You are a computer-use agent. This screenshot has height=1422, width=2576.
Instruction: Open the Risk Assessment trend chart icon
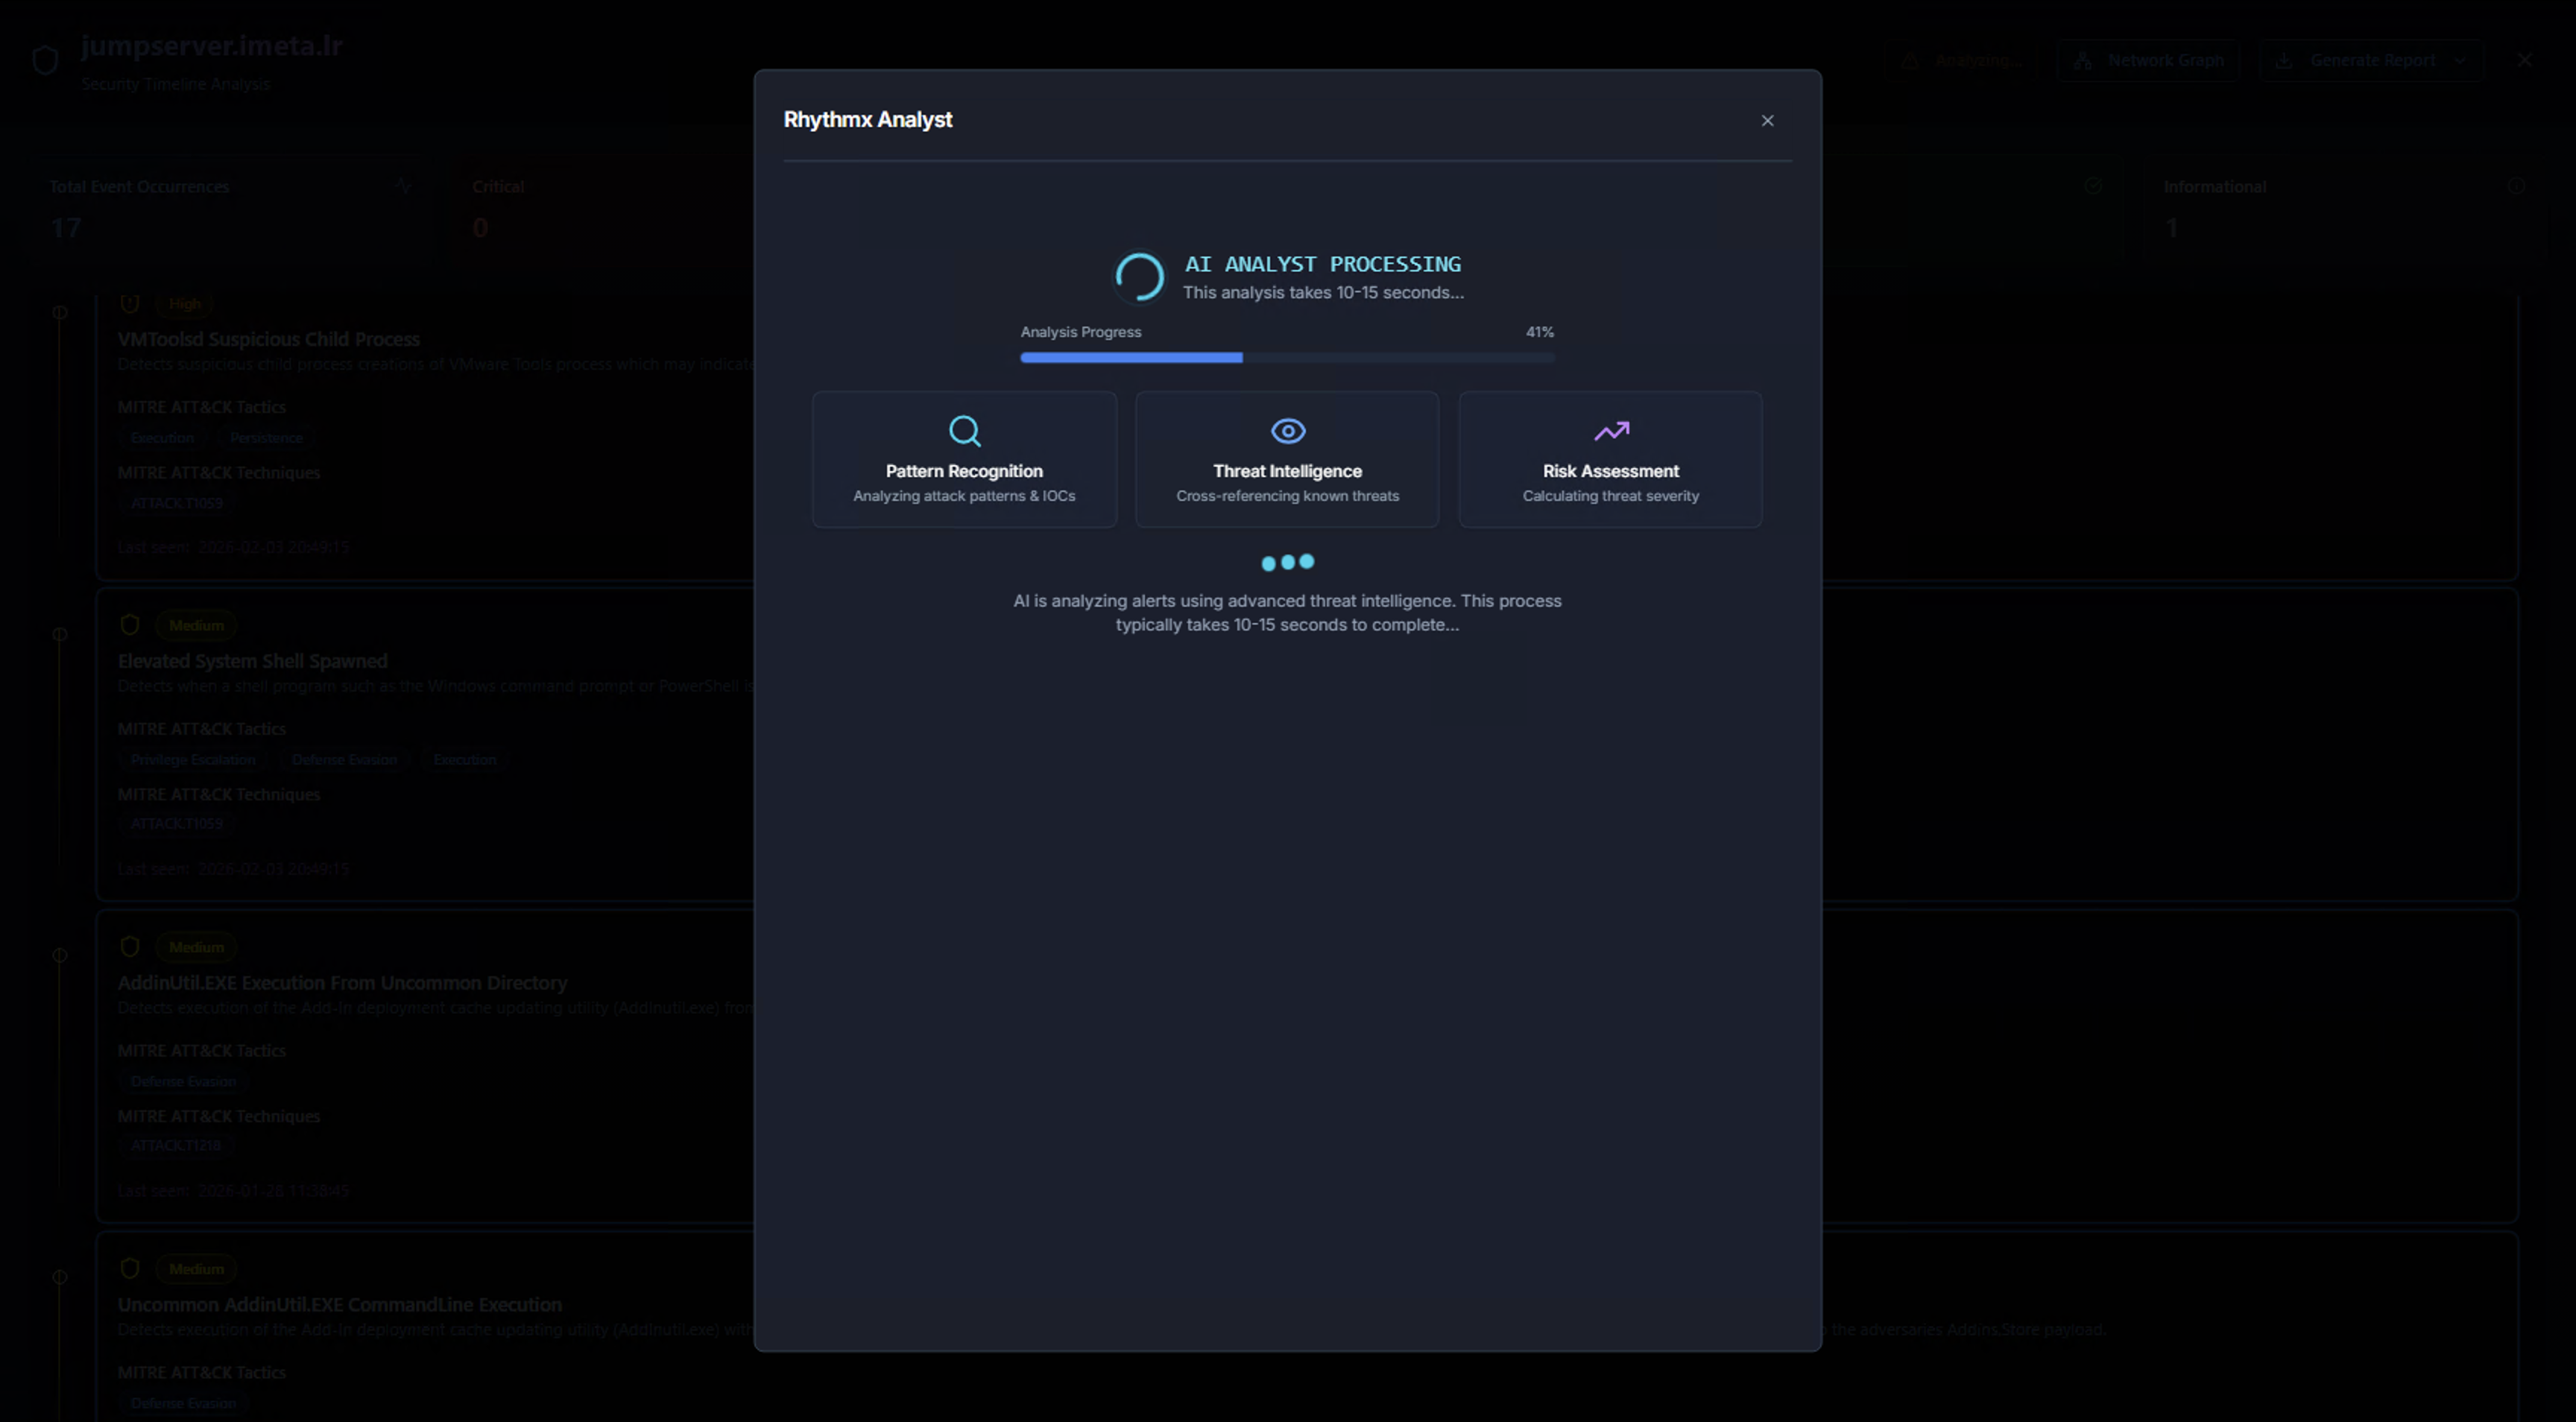coord(1610,431)
